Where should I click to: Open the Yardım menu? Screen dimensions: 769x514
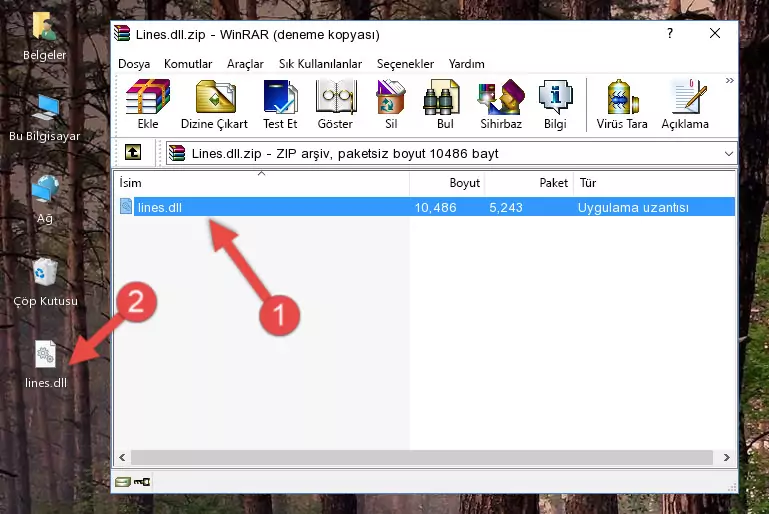tap(466, 64)
